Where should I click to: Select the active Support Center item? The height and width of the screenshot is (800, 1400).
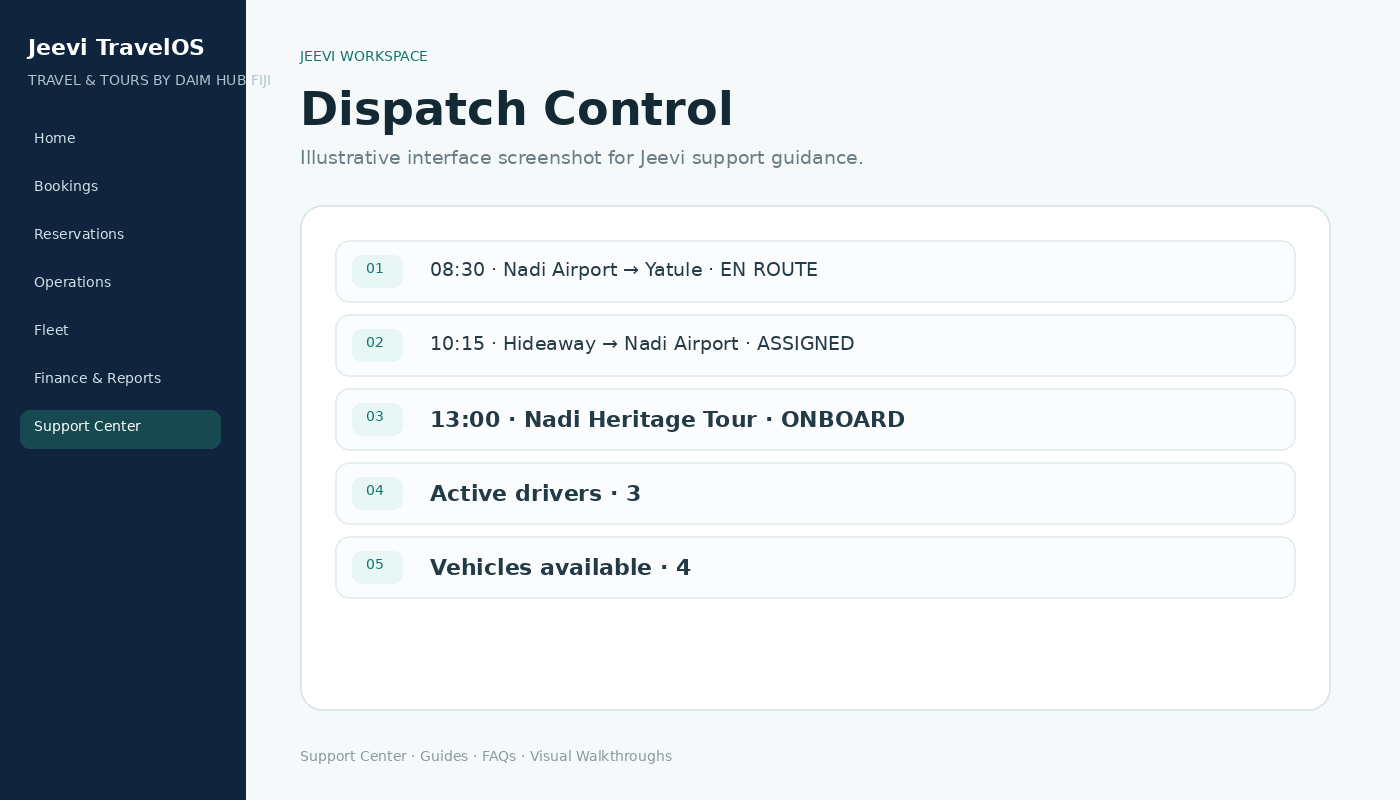click(x=120, y=429)
